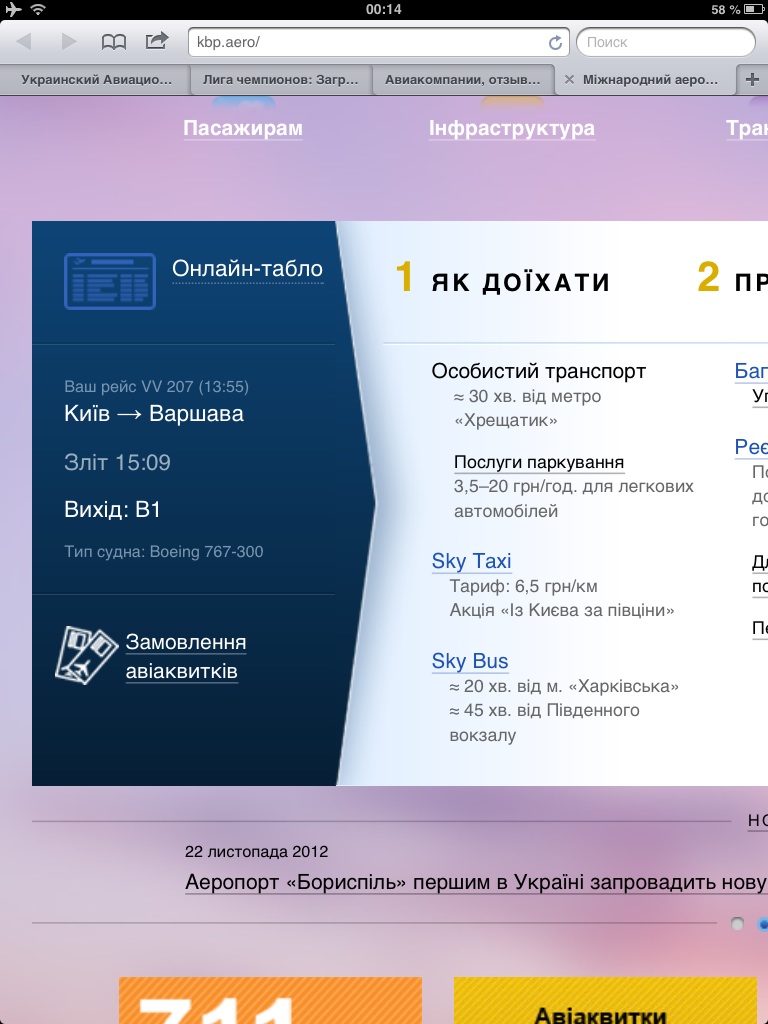Tap the share arrow icon
Screen dimensions: 768x1024
point(157,42)
